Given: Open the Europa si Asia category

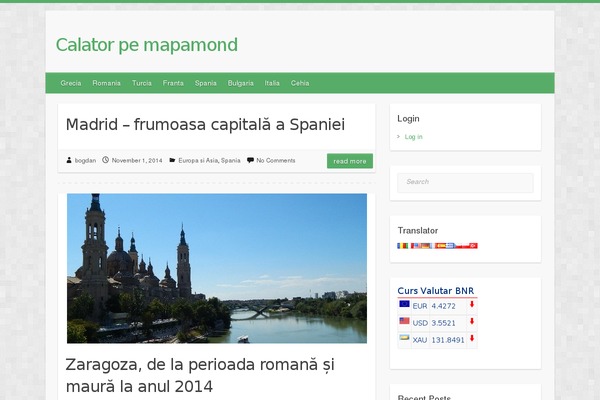Looking at the screenshot, I should pos(198,160).
